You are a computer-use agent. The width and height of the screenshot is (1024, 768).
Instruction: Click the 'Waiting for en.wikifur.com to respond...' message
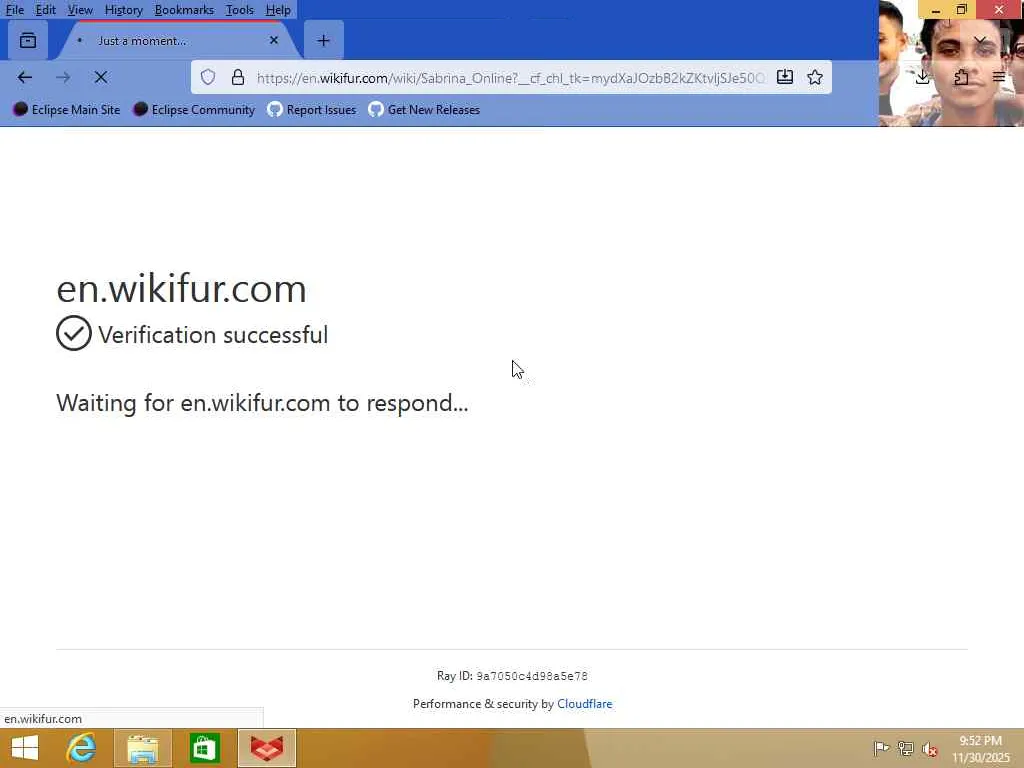point(262,403)
